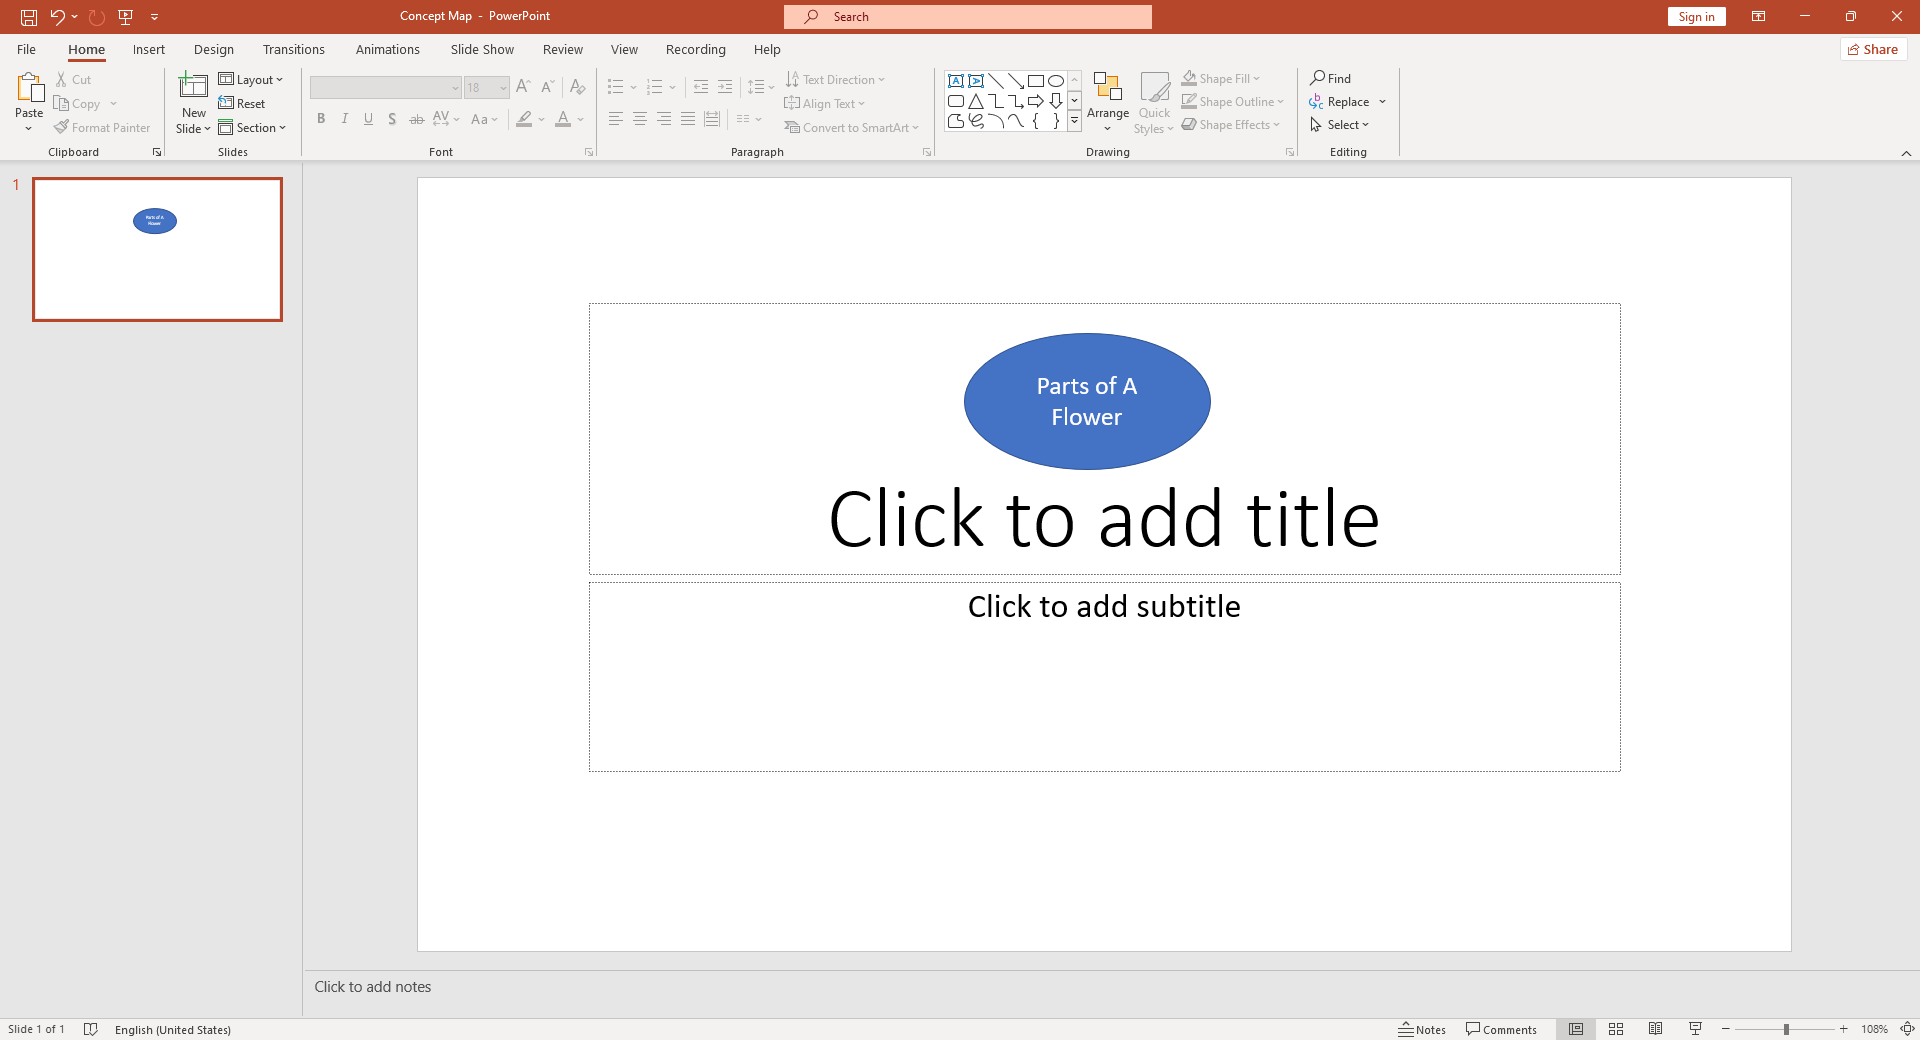The height and width of the screenshot is (1040, 1920).
Task: Increase font size with the A-up icon
Action: [523, 88]
